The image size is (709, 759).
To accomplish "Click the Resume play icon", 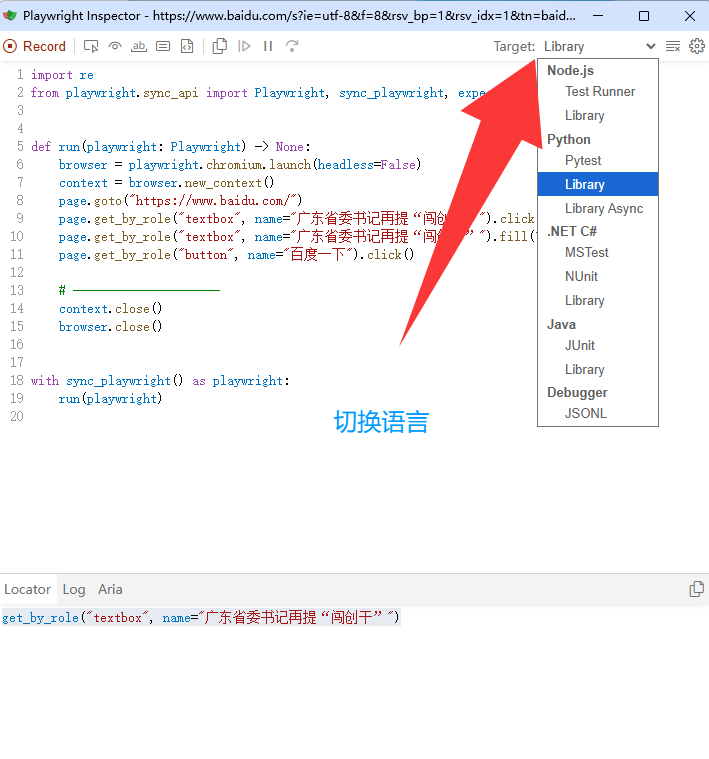I will point(244,46).
